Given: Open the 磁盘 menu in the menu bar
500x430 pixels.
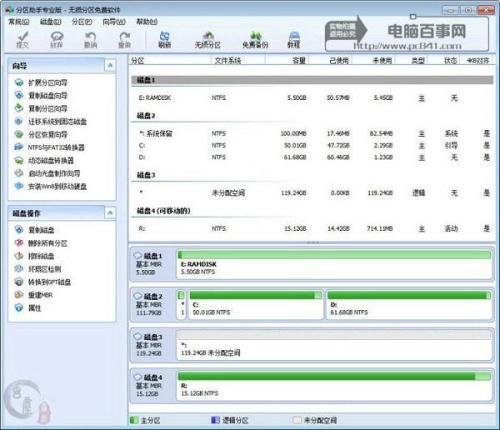Looking at the screenshot, I should (50, 22).
